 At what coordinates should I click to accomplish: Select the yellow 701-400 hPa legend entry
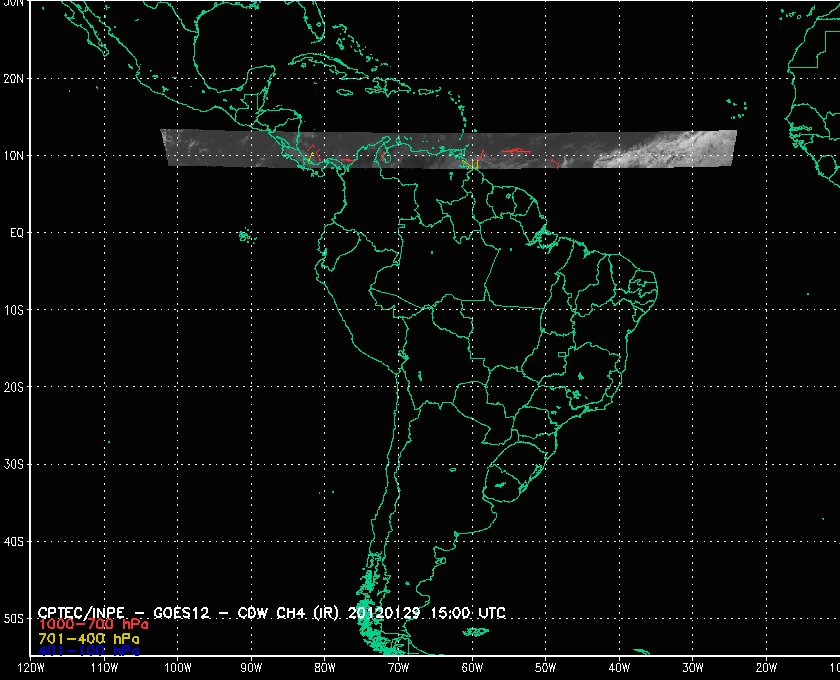(89, 639)
